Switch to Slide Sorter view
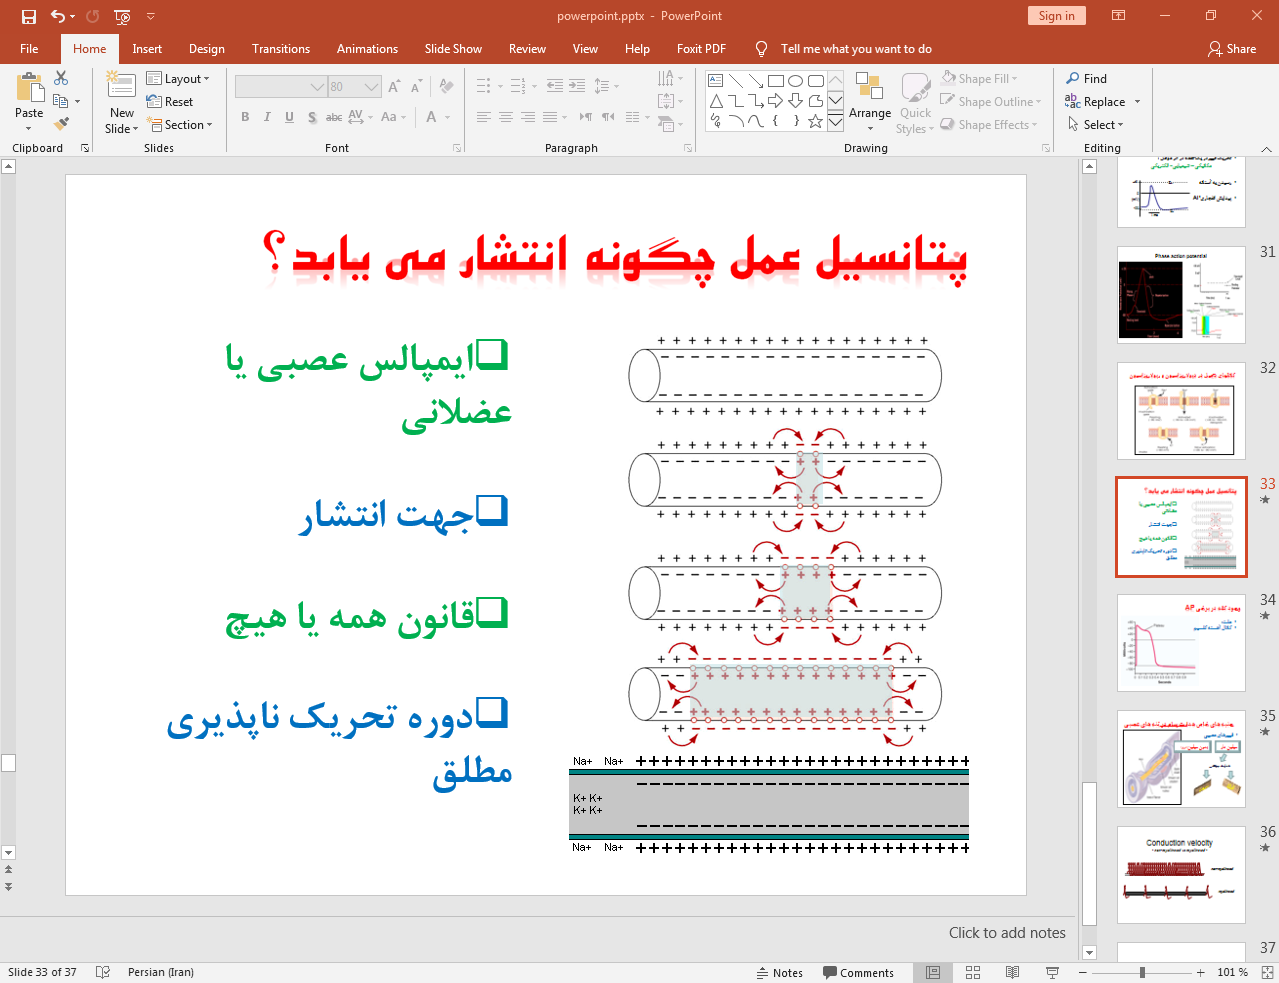The image size is (1279, 983). coord(973,972)
